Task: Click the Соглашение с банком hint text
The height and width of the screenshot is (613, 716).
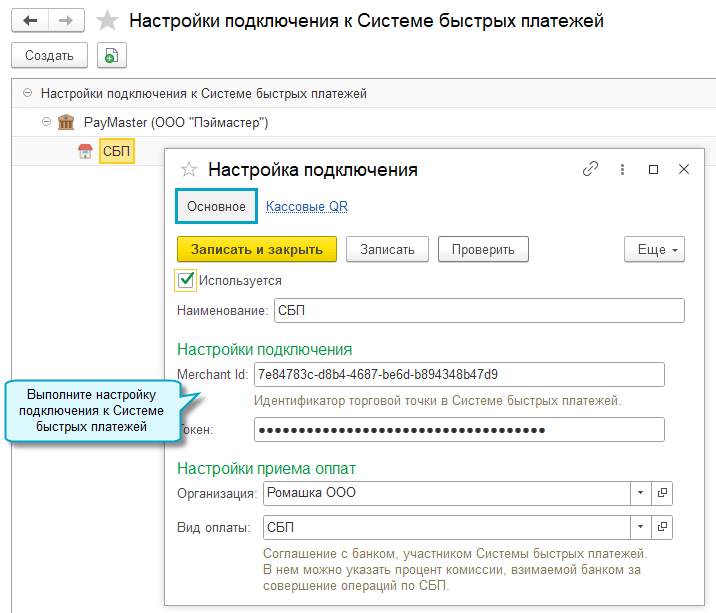Action: click(455, 570)
